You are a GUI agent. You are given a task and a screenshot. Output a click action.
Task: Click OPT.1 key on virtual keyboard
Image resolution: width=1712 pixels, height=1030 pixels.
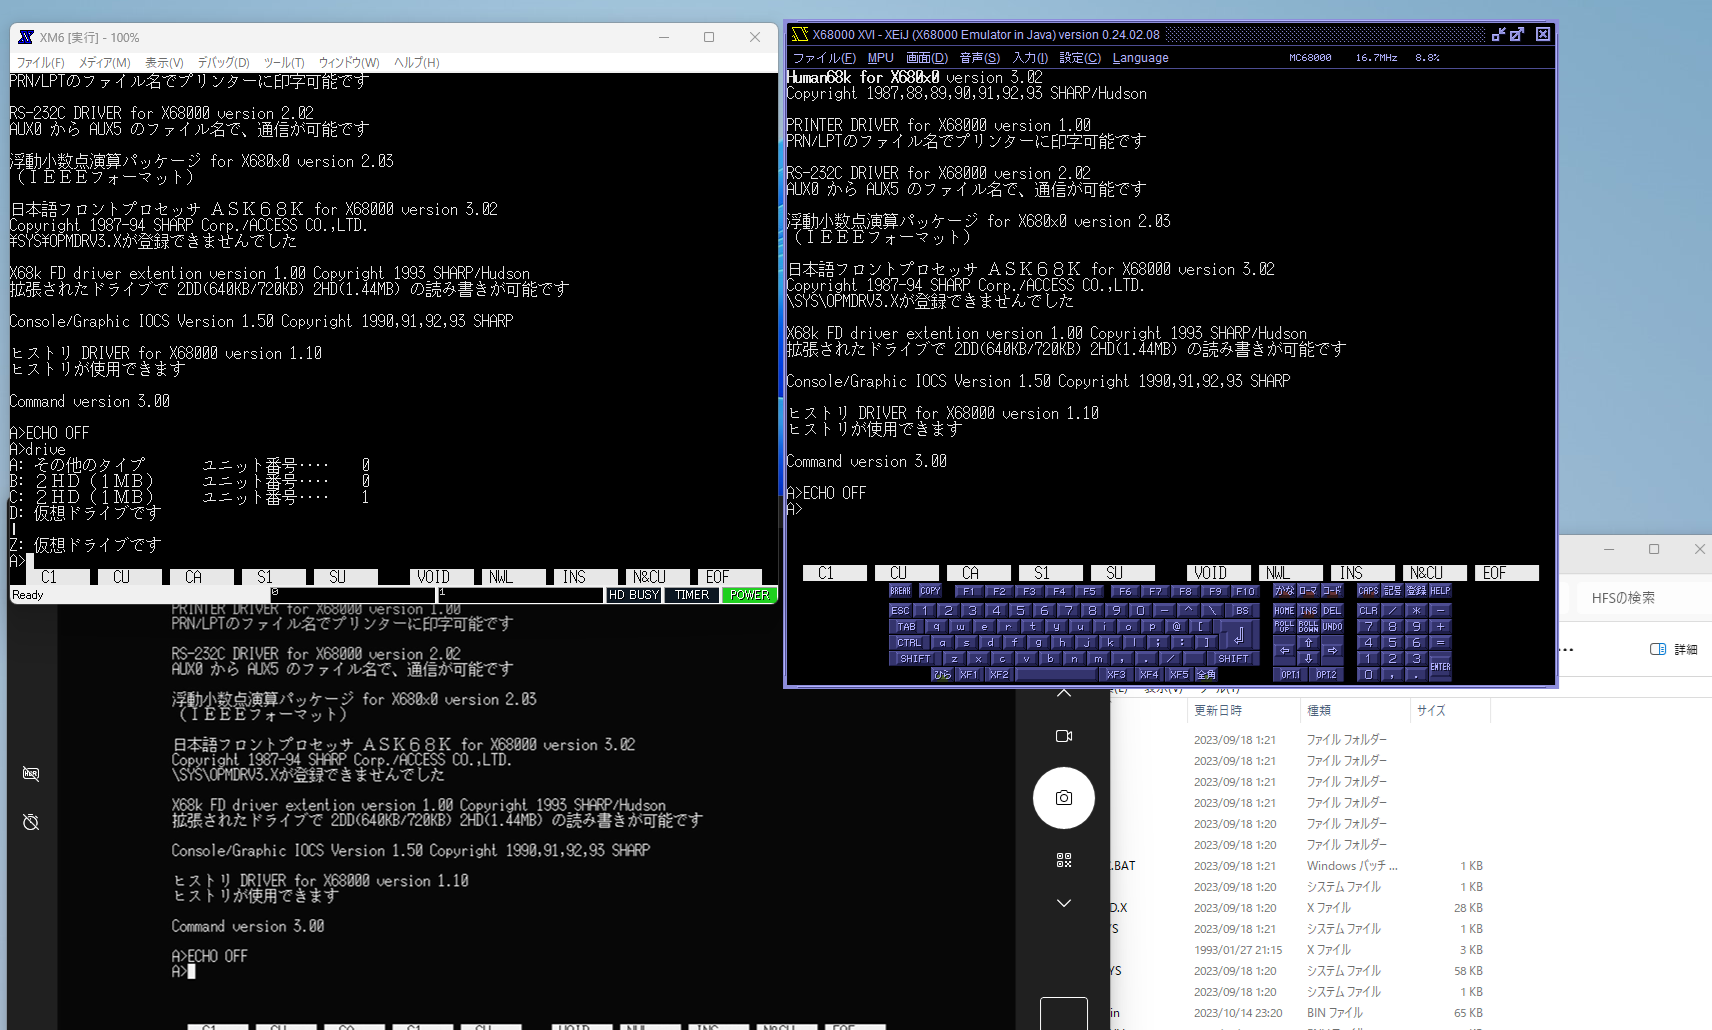tap(1291, 675)
